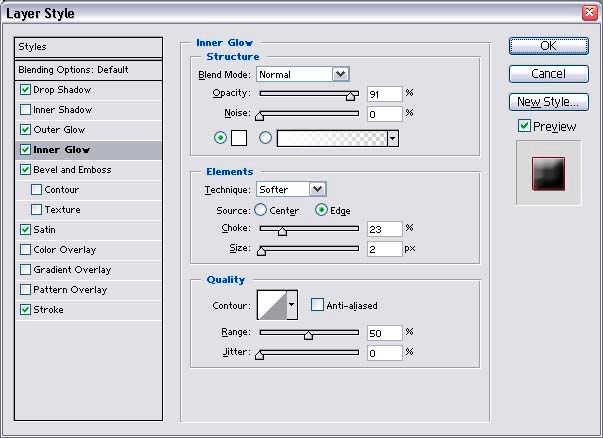603x438 pixels.
Task: Select the Satin style entry
Action: (x=44, y=230)
